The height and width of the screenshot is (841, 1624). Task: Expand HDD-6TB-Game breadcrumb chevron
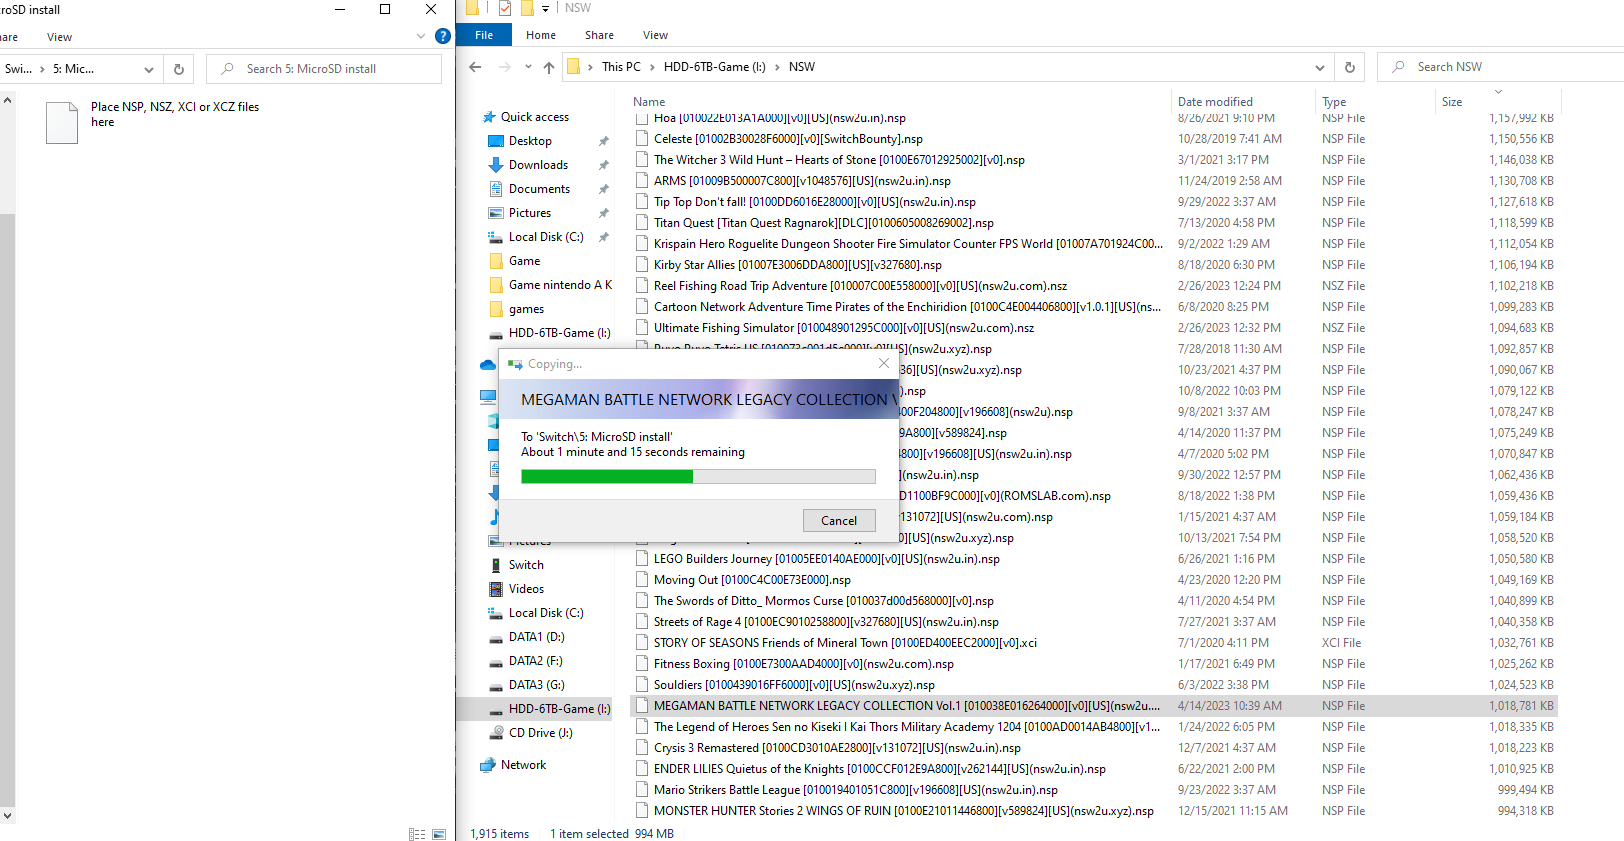pos(777,67)
